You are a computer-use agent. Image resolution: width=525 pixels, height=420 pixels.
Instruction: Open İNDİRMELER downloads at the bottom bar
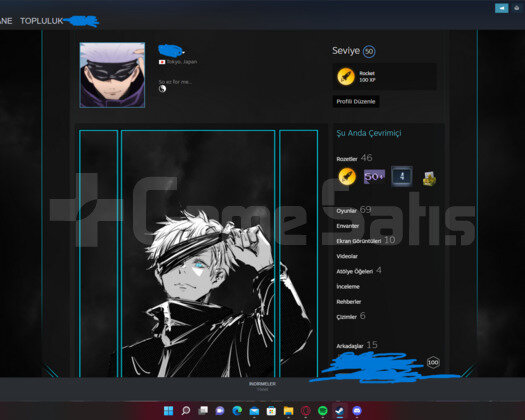point(262,384)
